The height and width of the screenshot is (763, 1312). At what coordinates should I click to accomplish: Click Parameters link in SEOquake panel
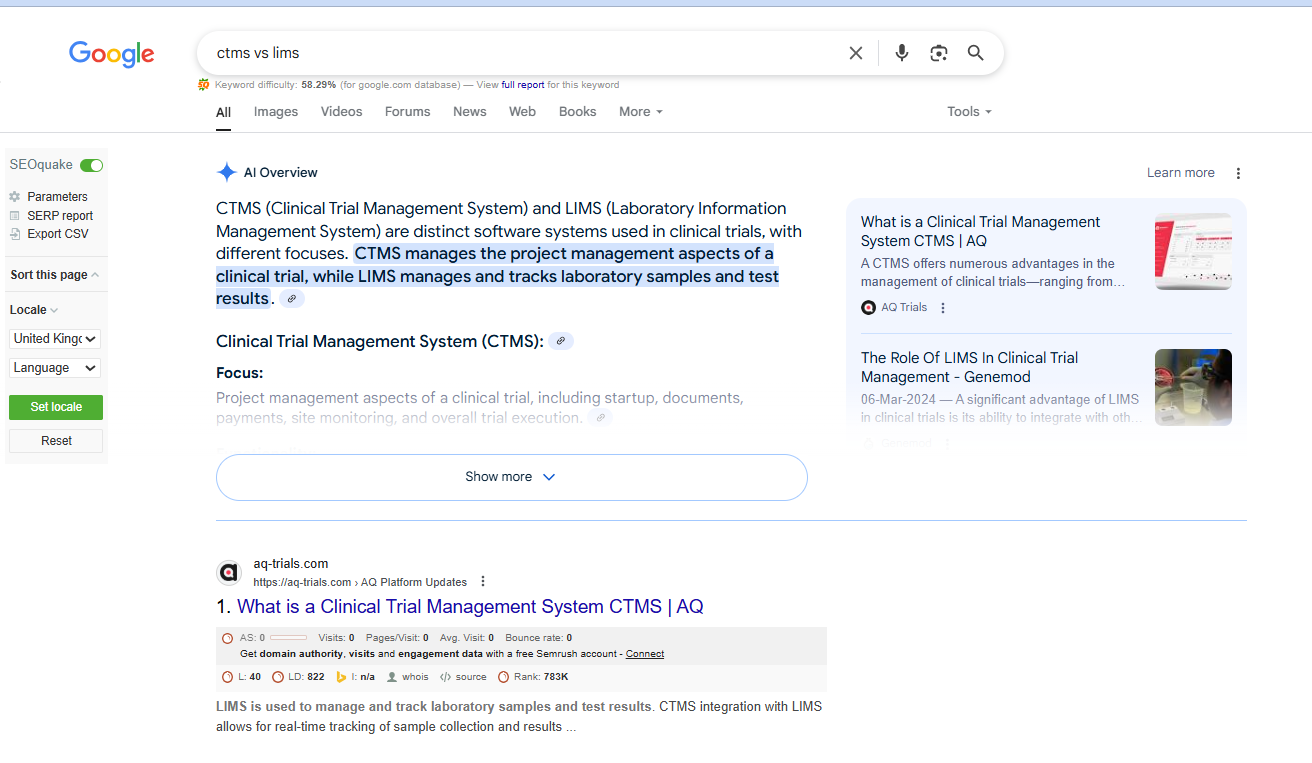pos(58,197)
